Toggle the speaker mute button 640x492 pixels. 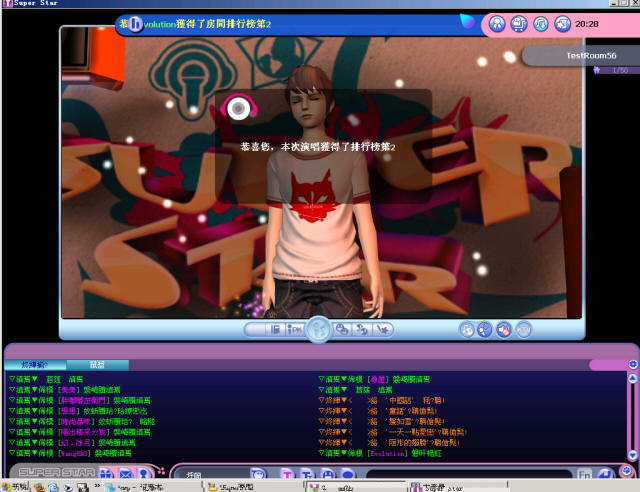point(504,330)
